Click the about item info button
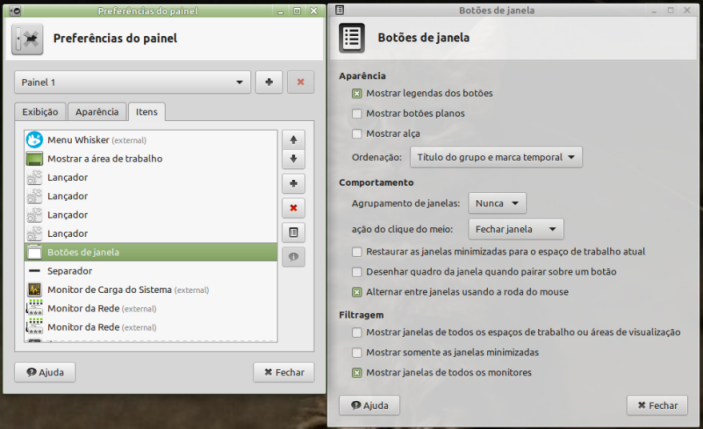Screen dimensions: 703x429 (x=294, y=257)
